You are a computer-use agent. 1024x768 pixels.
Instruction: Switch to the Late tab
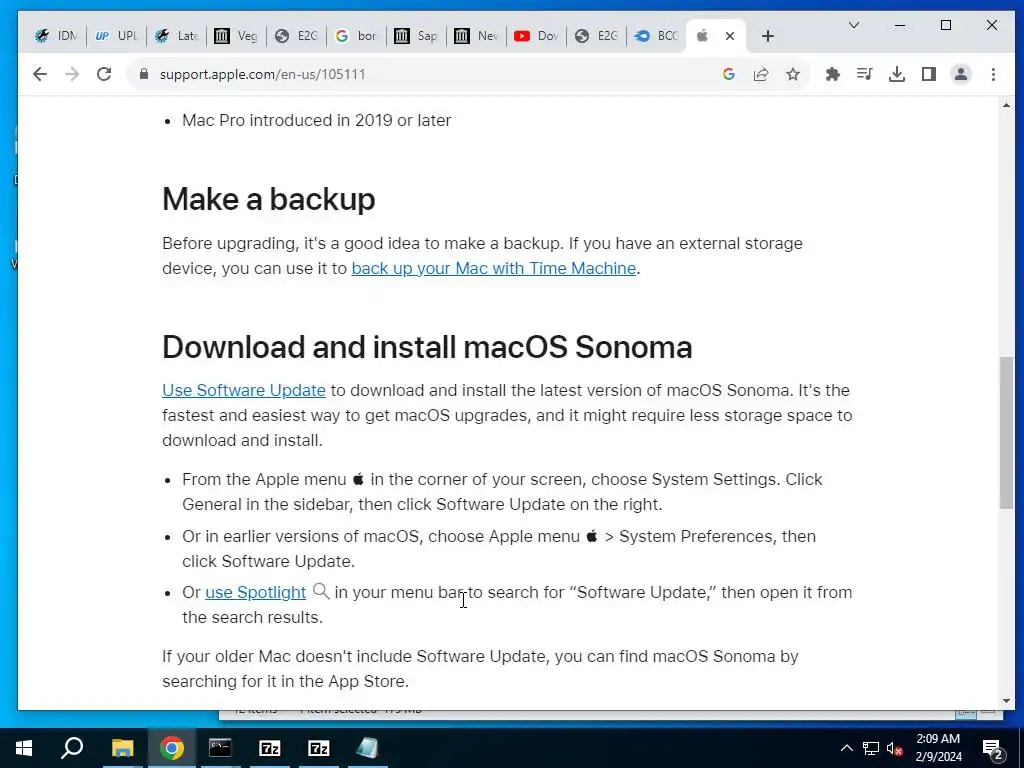pyautogui.click(x=176, y=36)
